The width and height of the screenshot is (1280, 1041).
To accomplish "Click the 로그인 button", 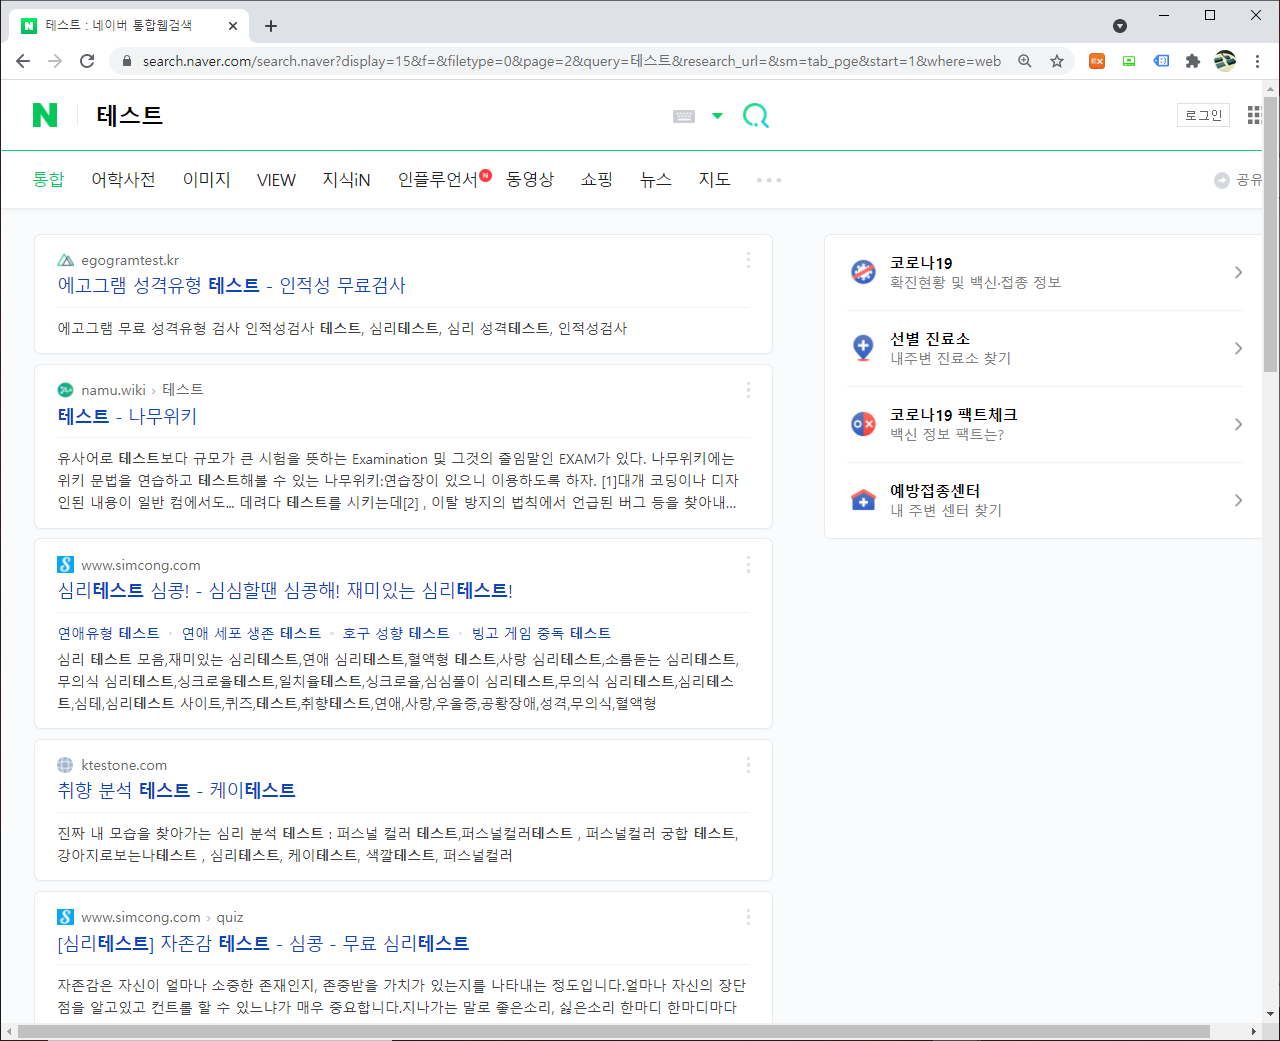I will pyautogui.click(x=1203, y=115).
